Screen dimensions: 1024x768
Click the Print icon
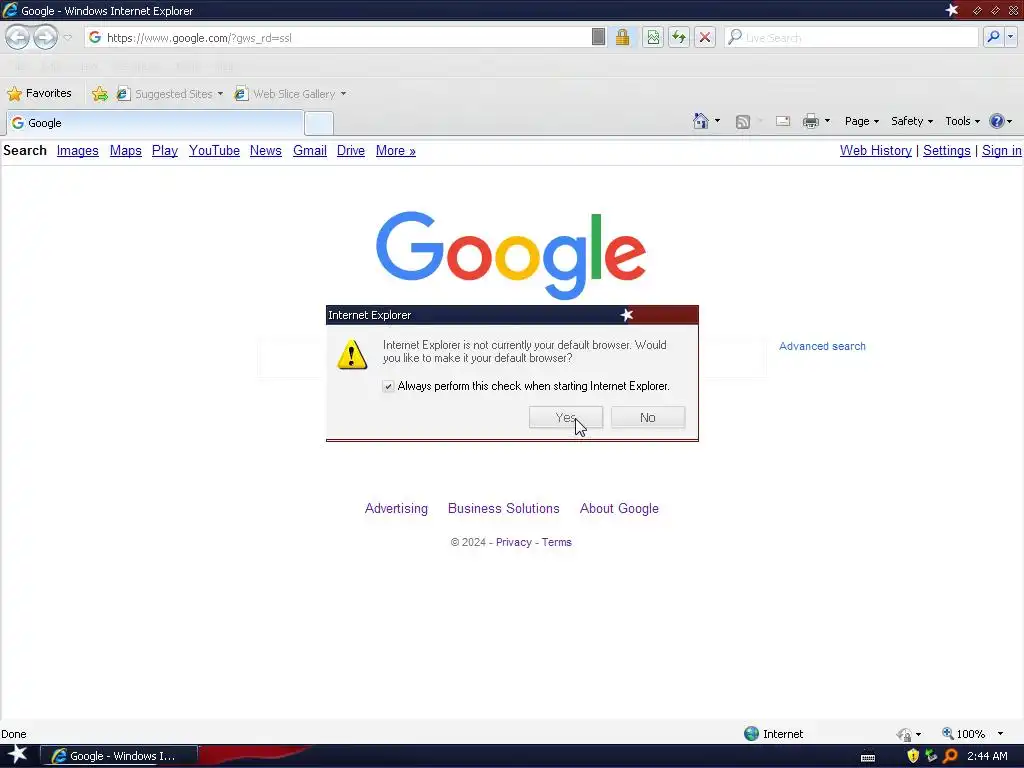810,121
